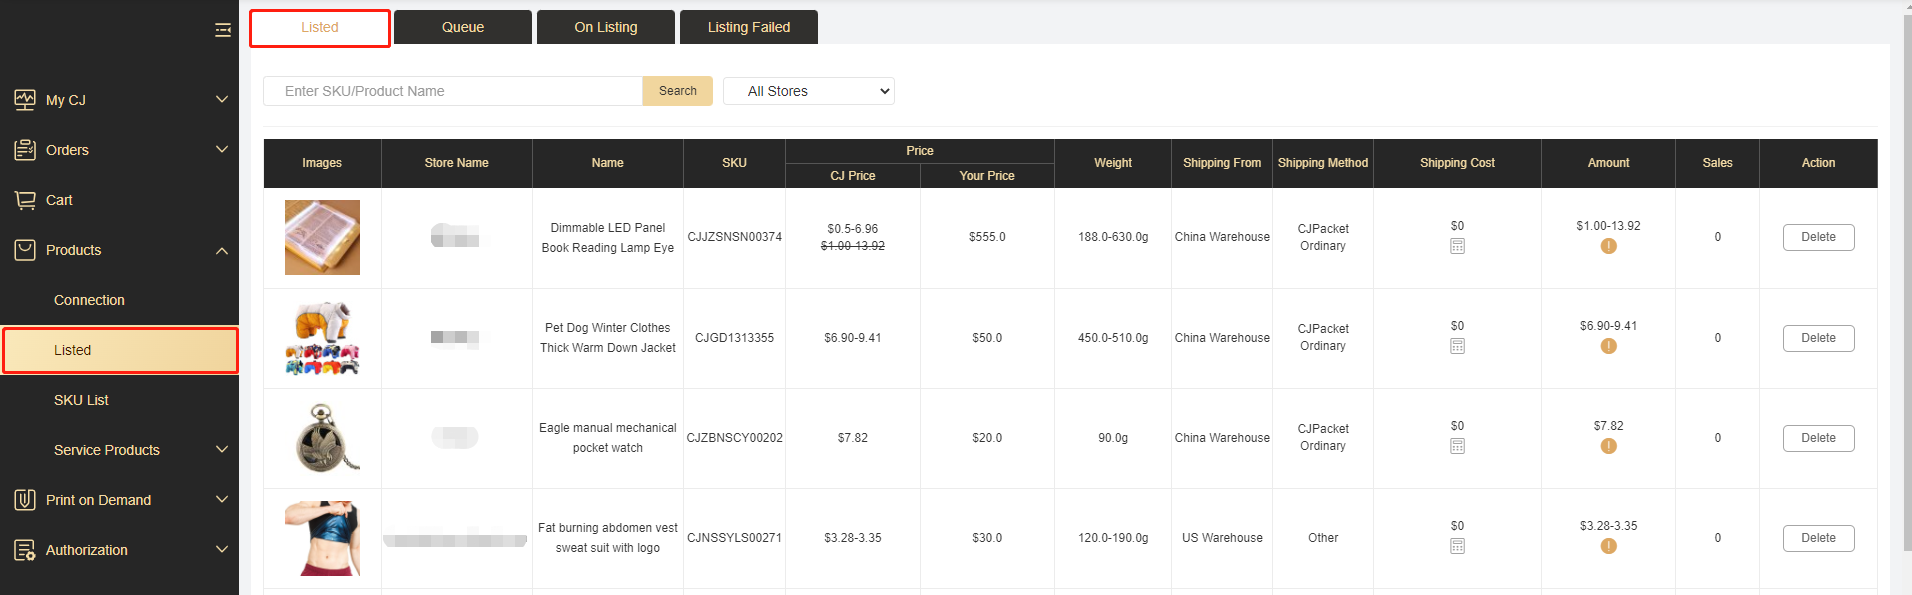
Task: Switch to the Listing Failed tab
Action: tap(748, 27)
